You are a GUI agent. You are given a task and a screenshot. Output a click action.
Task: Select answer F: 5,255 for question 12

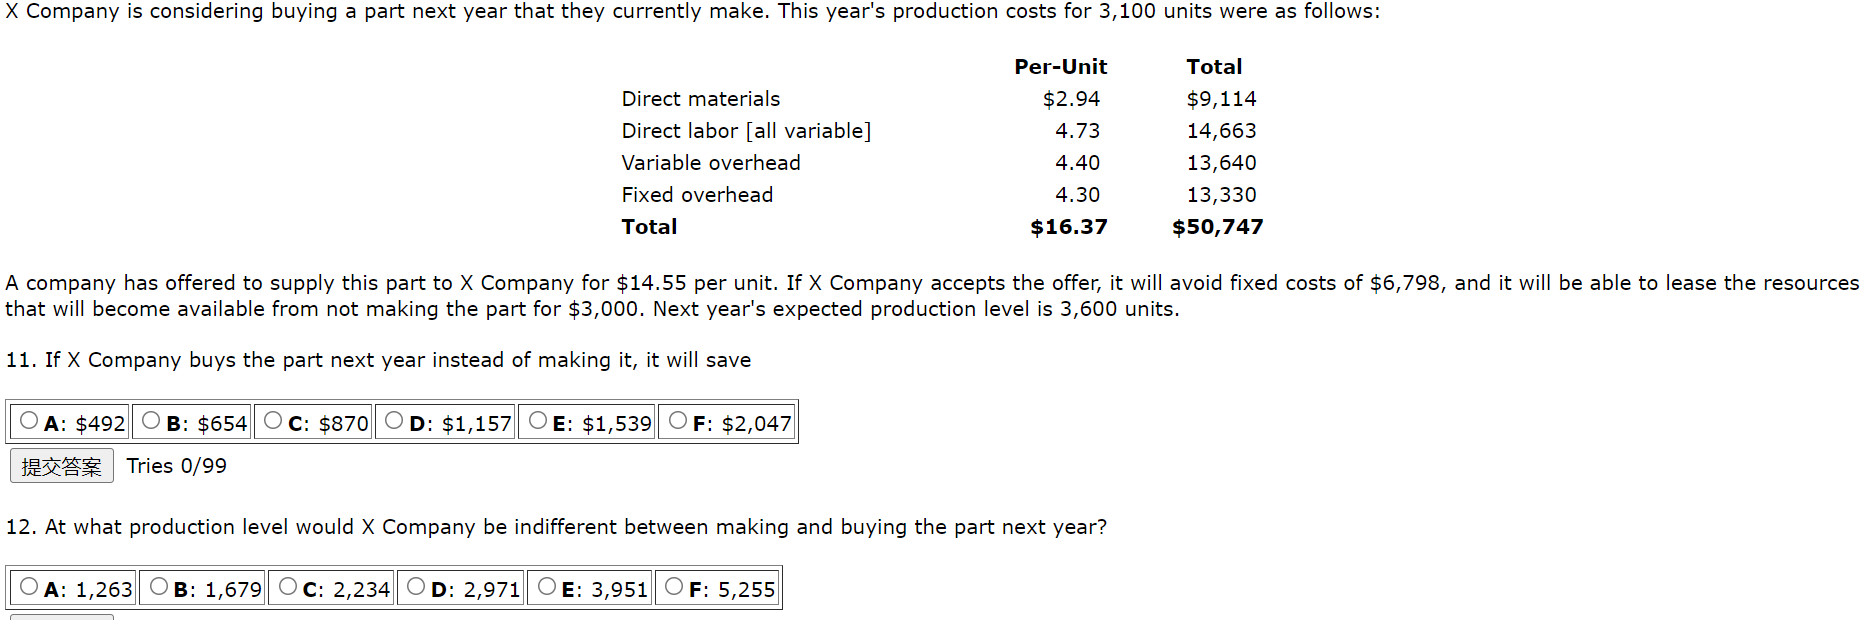[673, 587]
